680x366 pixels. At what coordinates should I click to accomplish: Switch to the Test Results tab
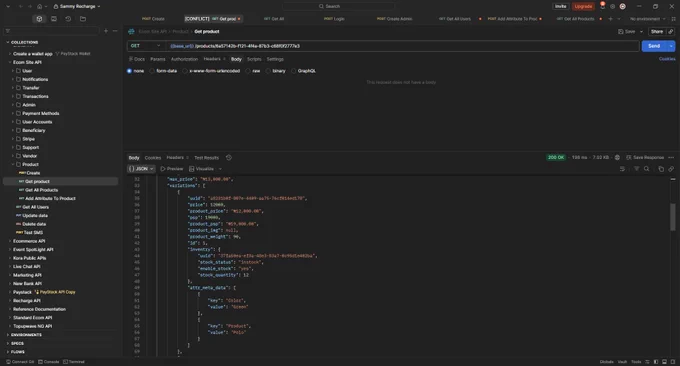[x=206, y=157]
